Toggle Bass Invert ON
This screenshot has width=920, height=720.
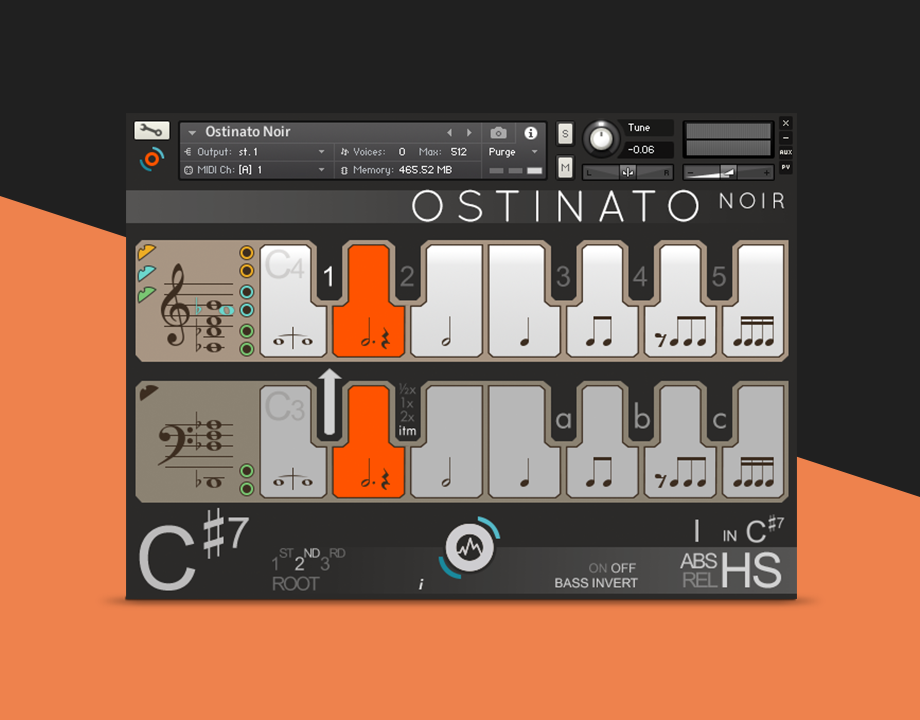tap(598, 568)
